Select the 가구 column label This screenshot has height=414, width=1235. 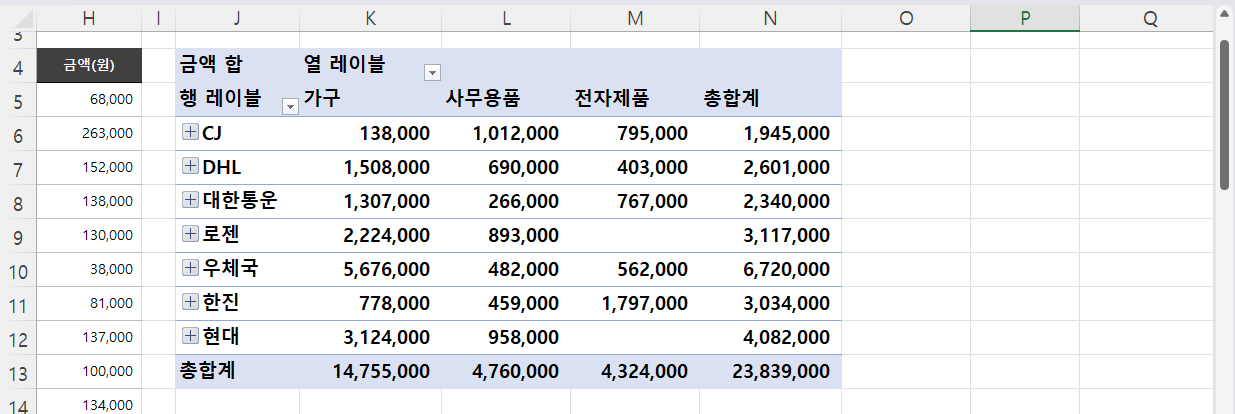pyautogui.click(x=371, y=99)
